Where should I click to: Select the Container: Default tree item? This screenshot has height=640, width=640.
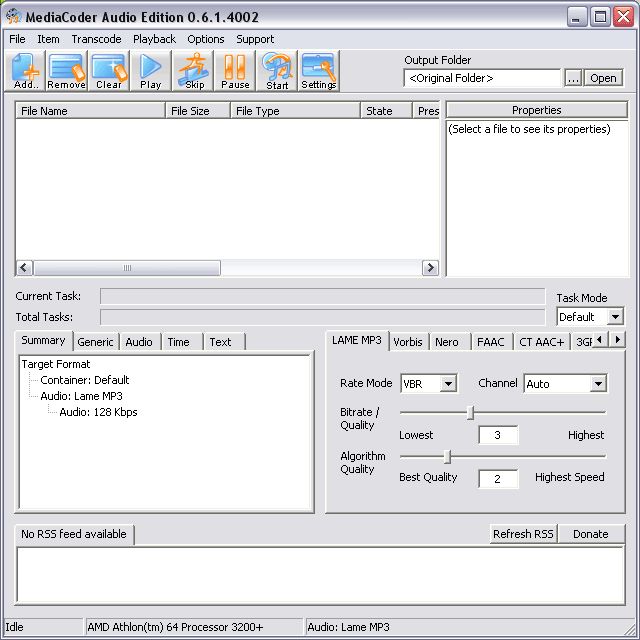84,380
